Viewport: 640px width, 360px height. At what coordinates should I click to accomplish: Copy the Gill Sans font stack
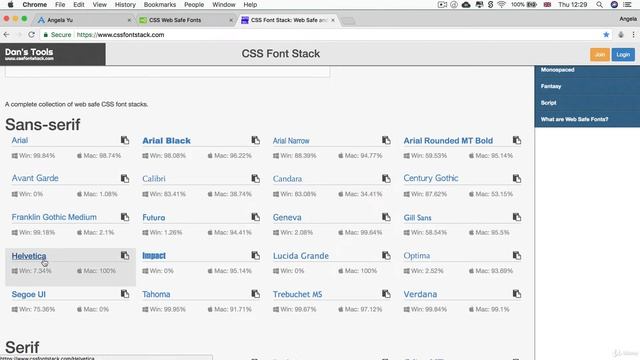[x=517, y=217]
